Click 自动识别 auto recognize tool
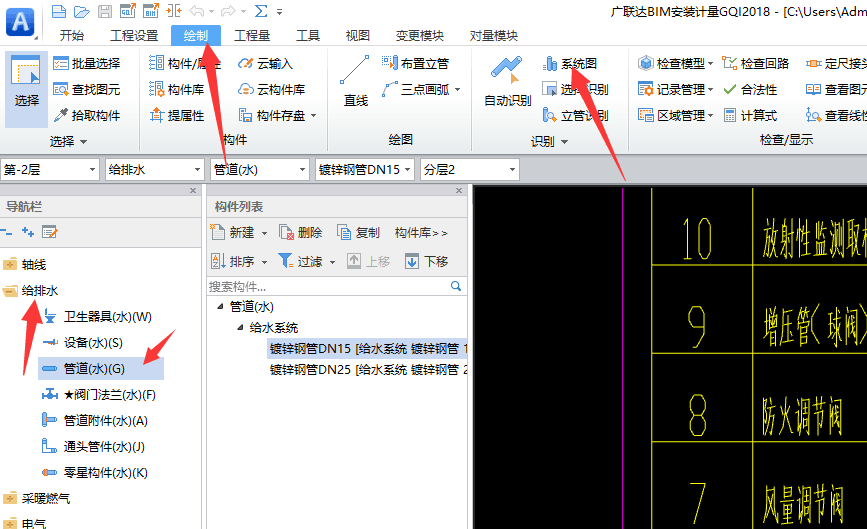The image size is (867, 529). point(508,81)
